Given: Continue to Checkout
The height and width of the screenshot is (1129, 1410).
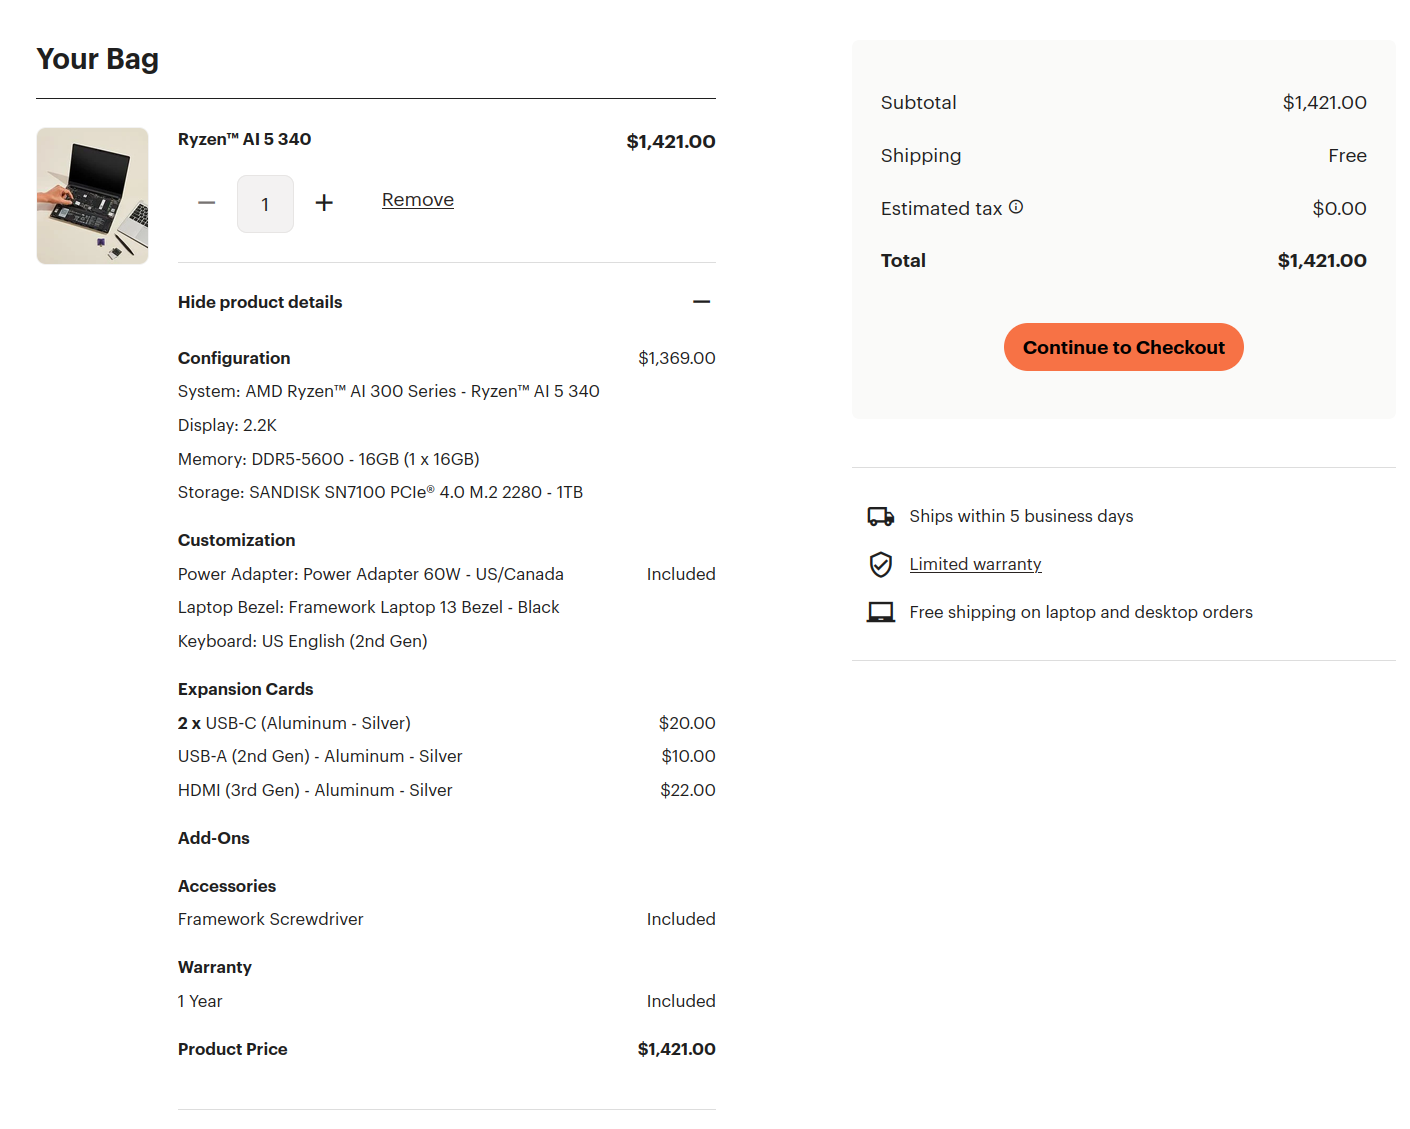Looking at the screenshot, I should click(x=1123, y=347).
